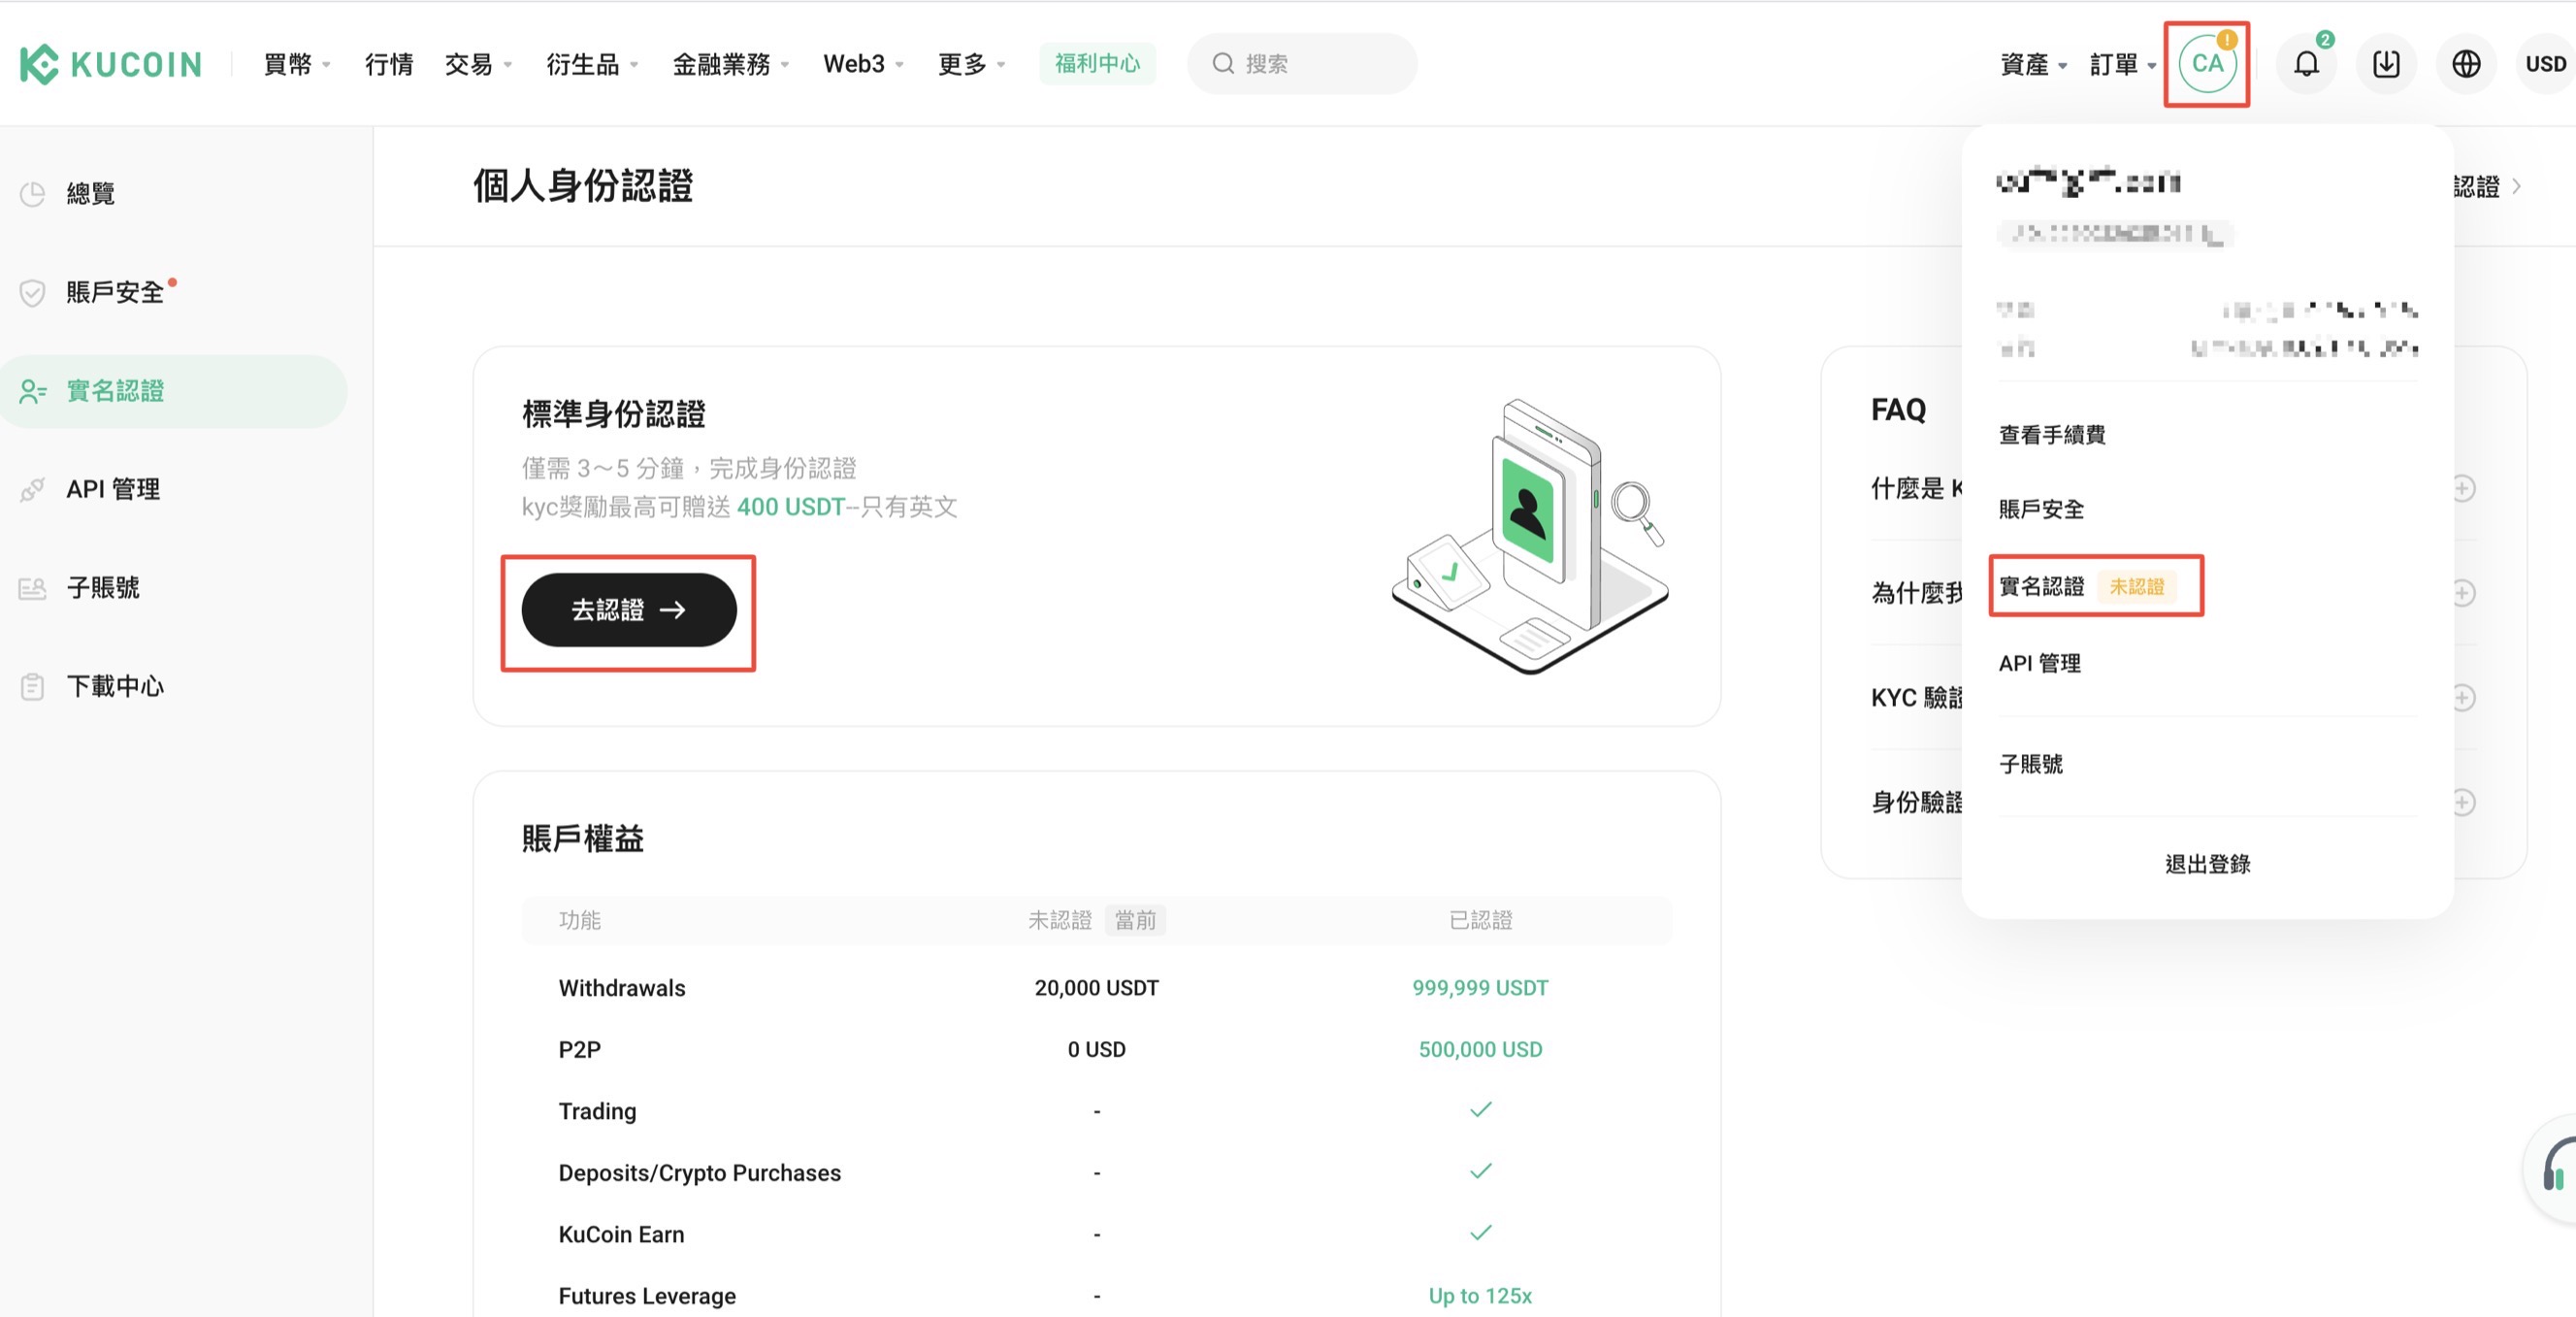
Task: Click the 去認證 button to start KYC
Action: 628,609
